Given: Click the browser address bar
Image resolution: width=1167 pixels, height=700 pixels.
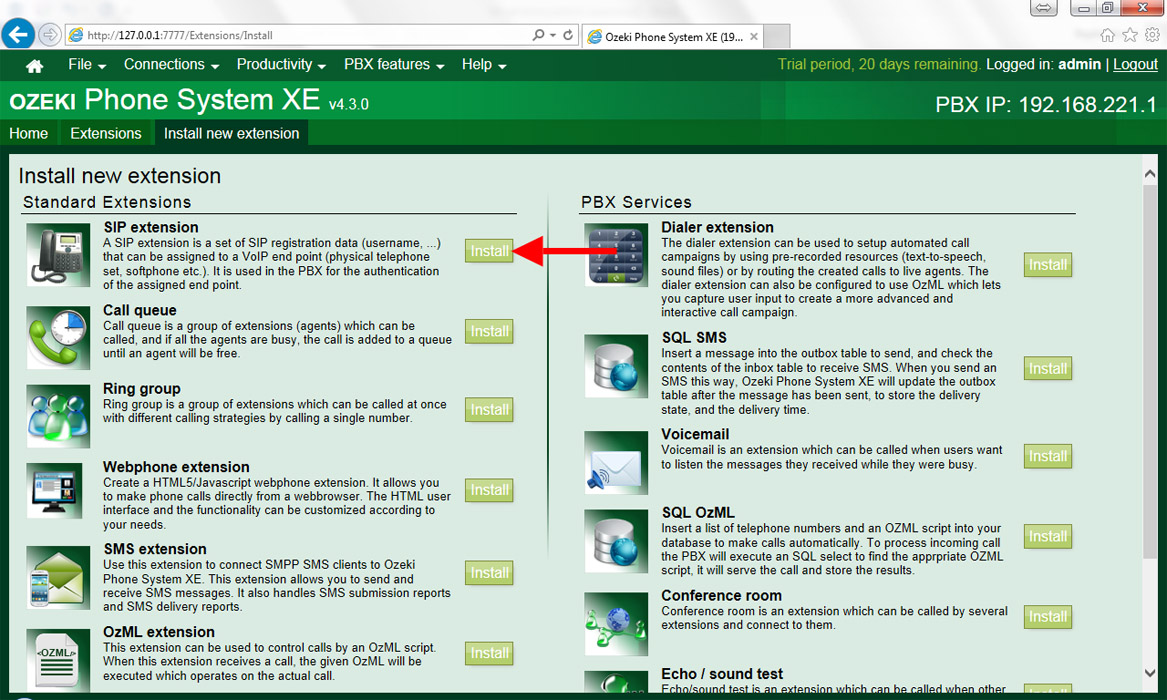Looking at the screenshot, I should 300,35.
